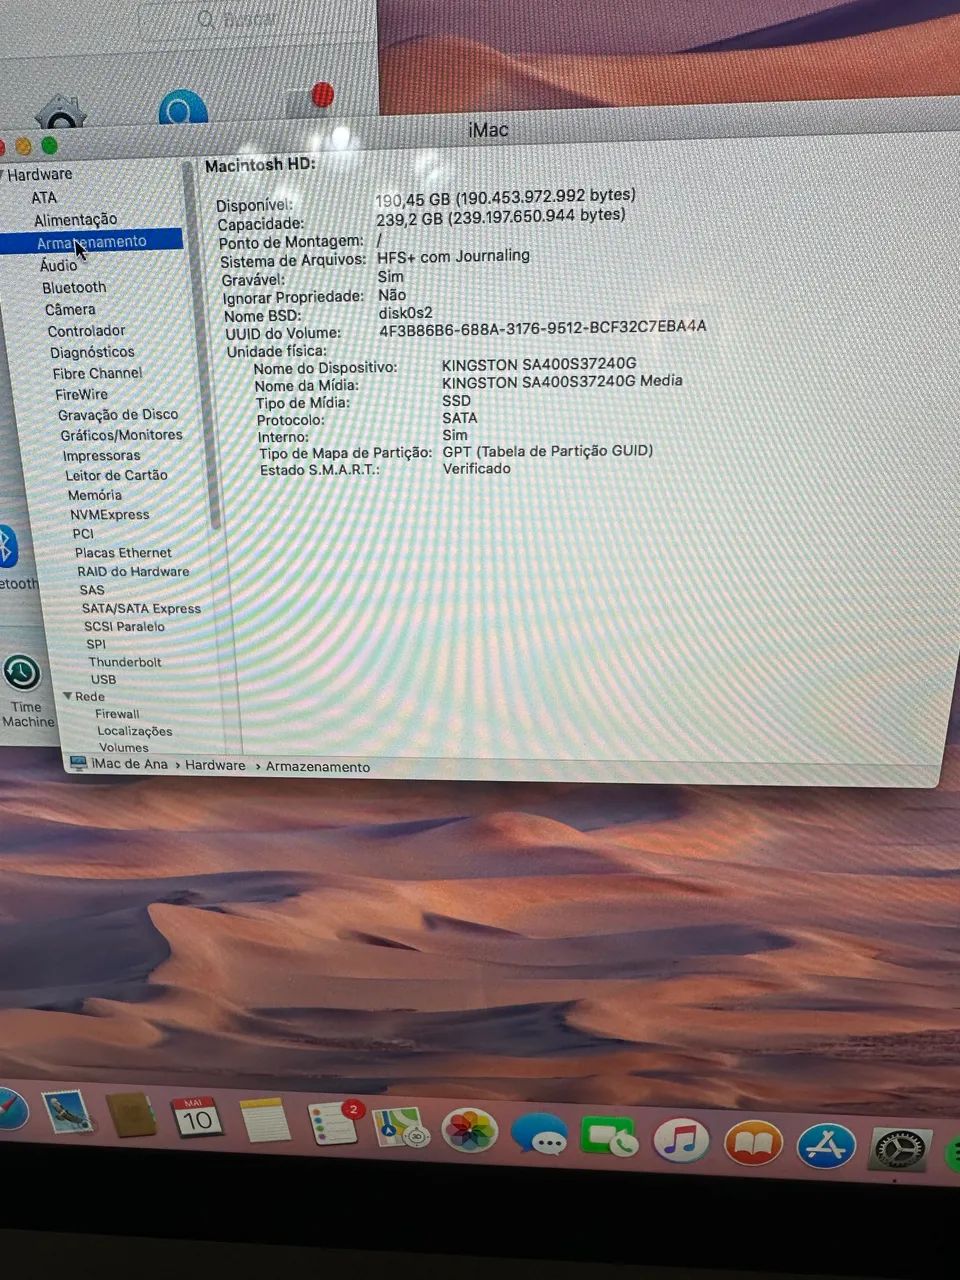Screen dimensions: 960x1280
Task: Collapse the Rede section triangle
Action: pos(67,696)
